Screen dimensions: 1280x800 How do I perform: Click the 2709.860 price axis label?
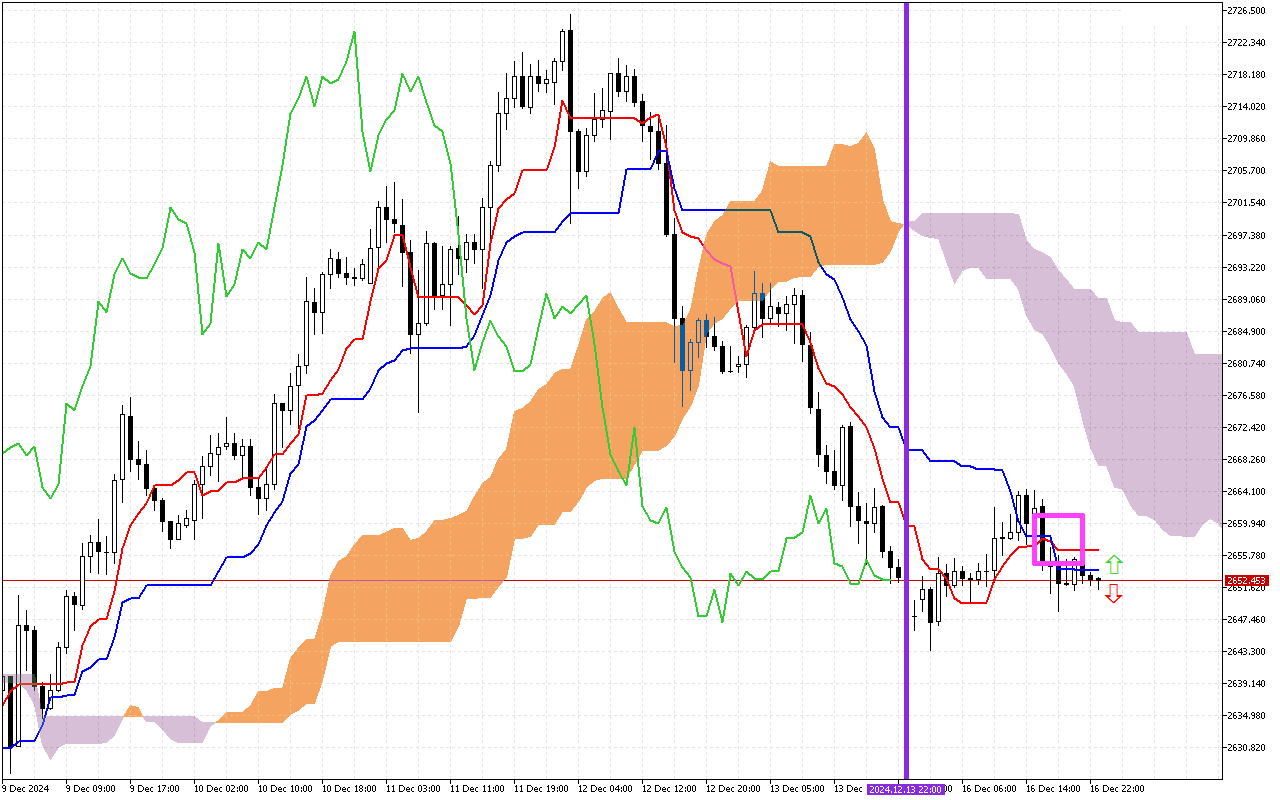(x=1247, y=138)
